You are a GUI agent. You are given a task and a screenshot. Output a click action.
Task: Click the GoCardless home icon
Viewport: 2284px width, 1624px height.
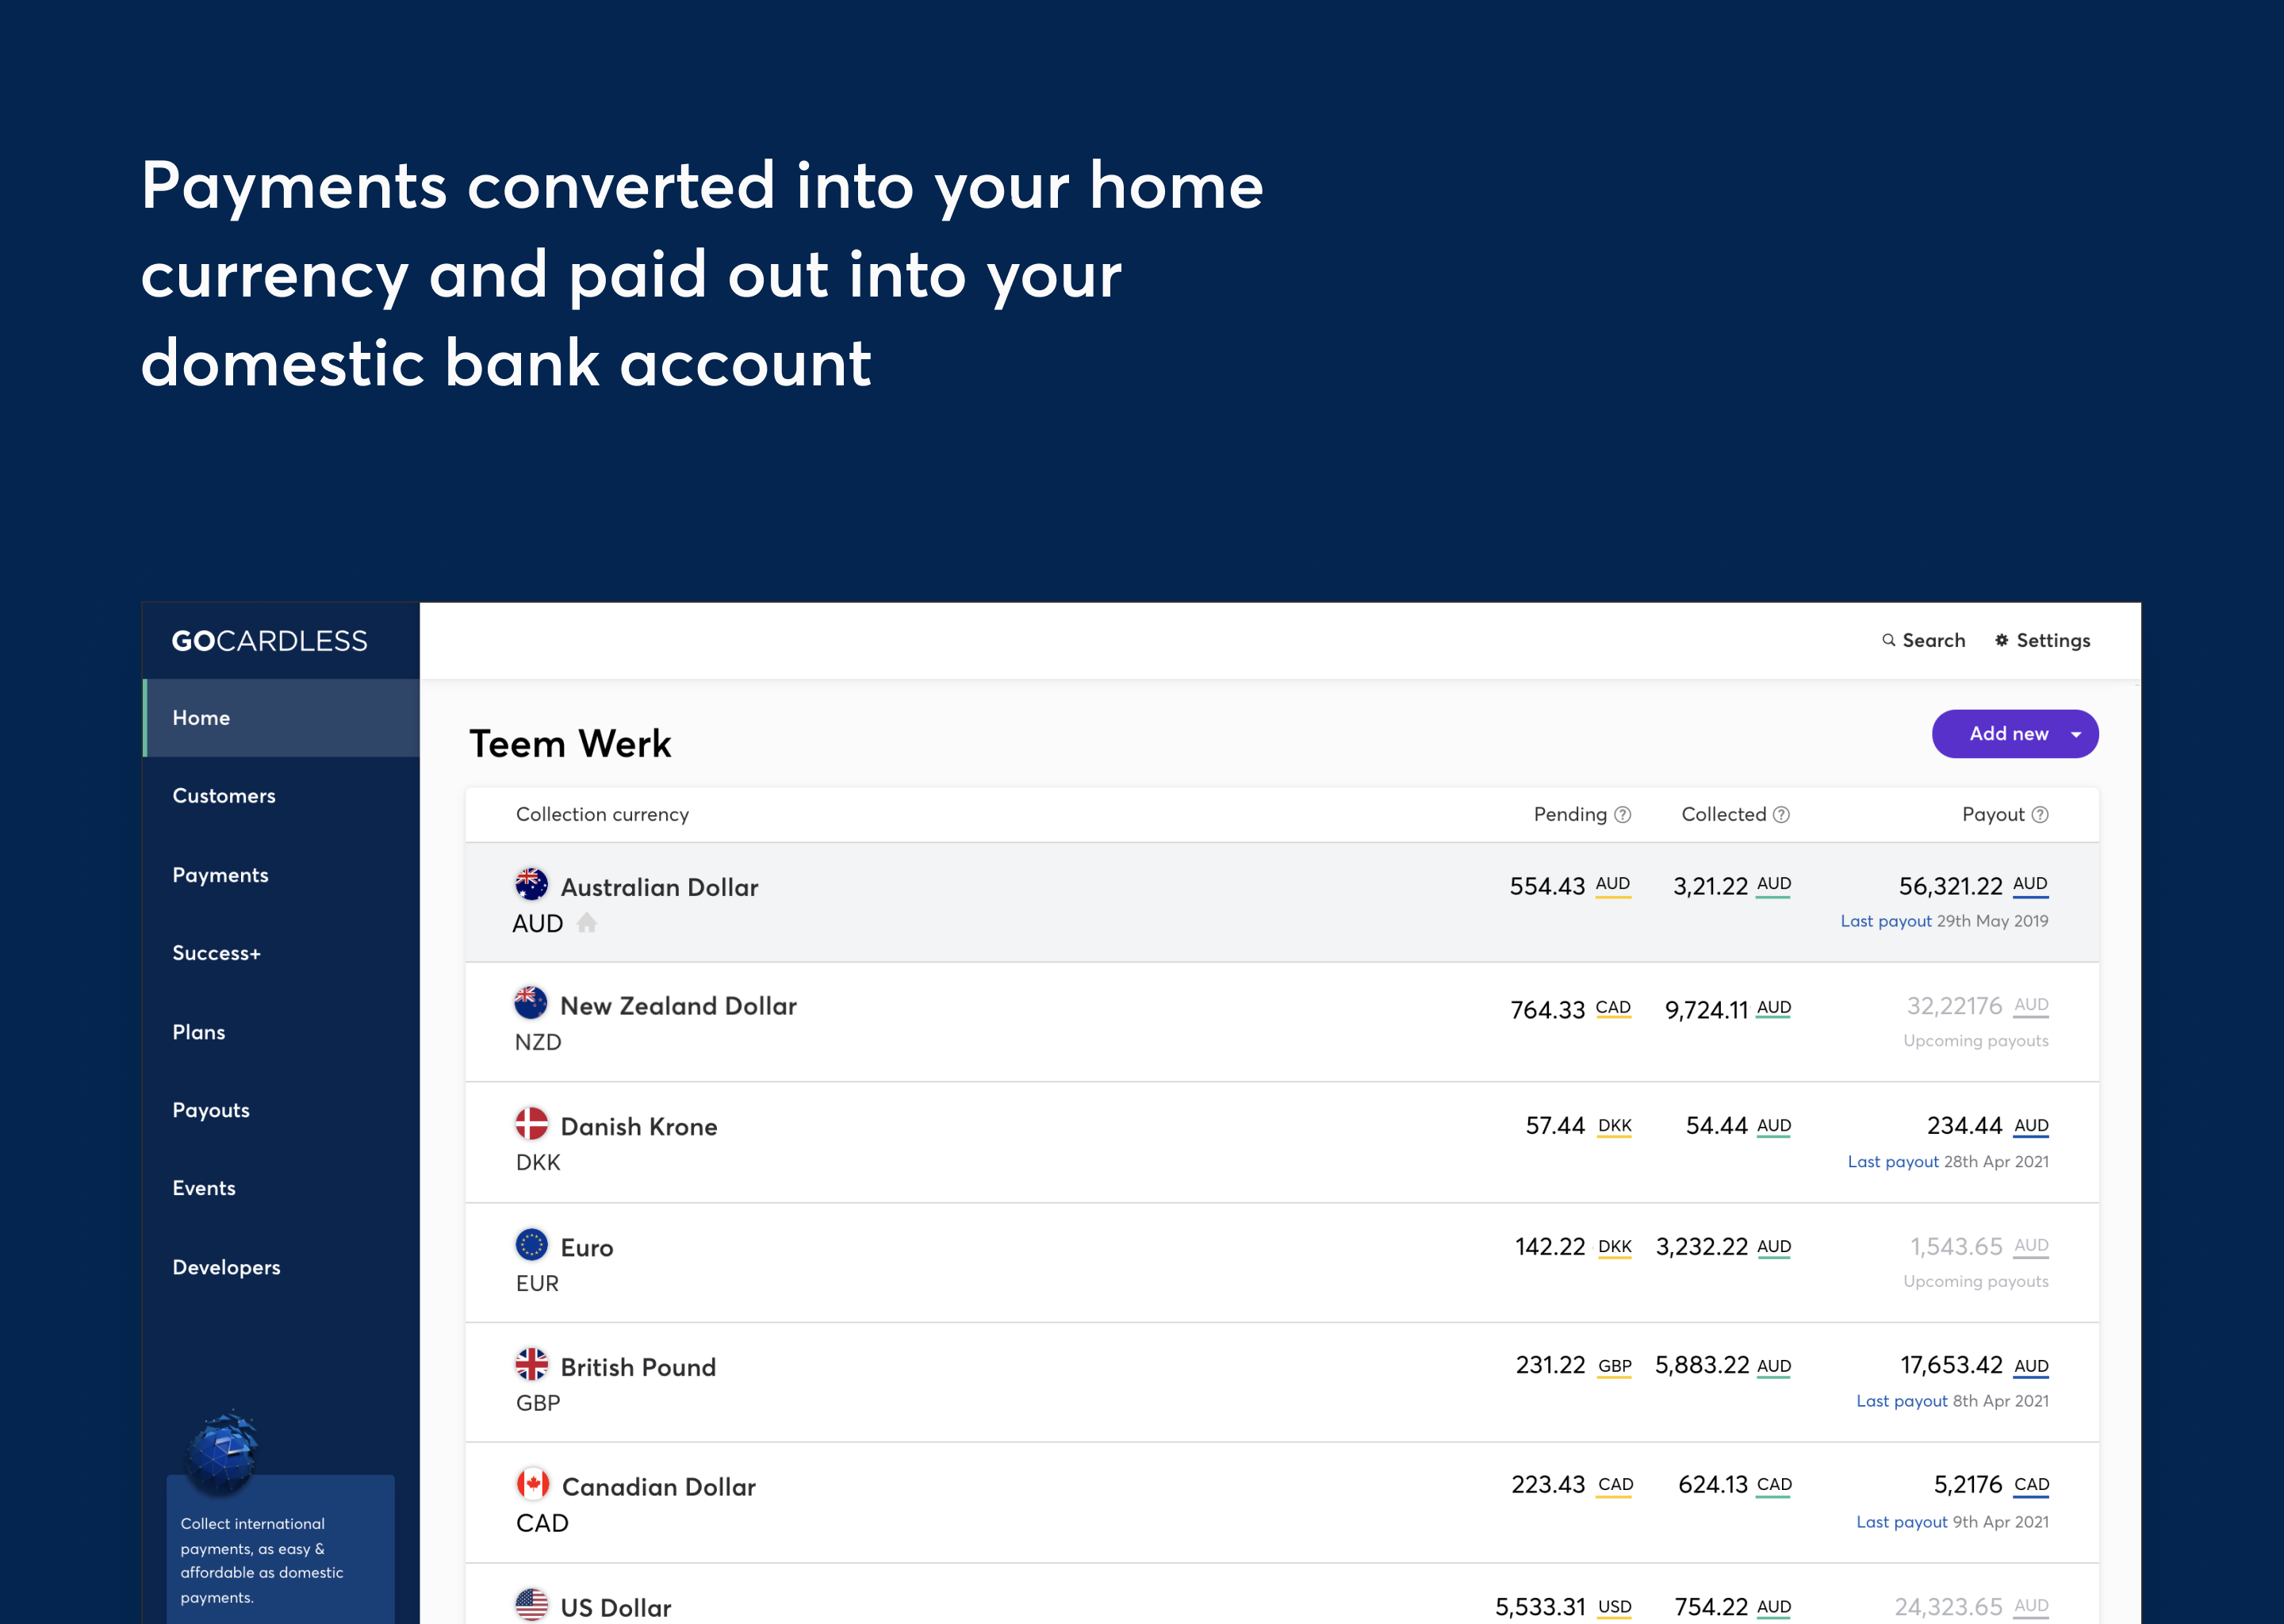point(269,640)
